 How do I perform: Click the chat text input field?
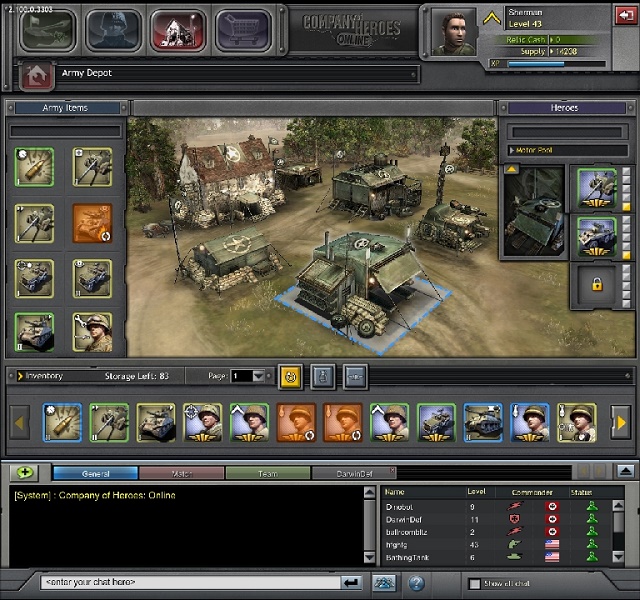click(190, 582)
